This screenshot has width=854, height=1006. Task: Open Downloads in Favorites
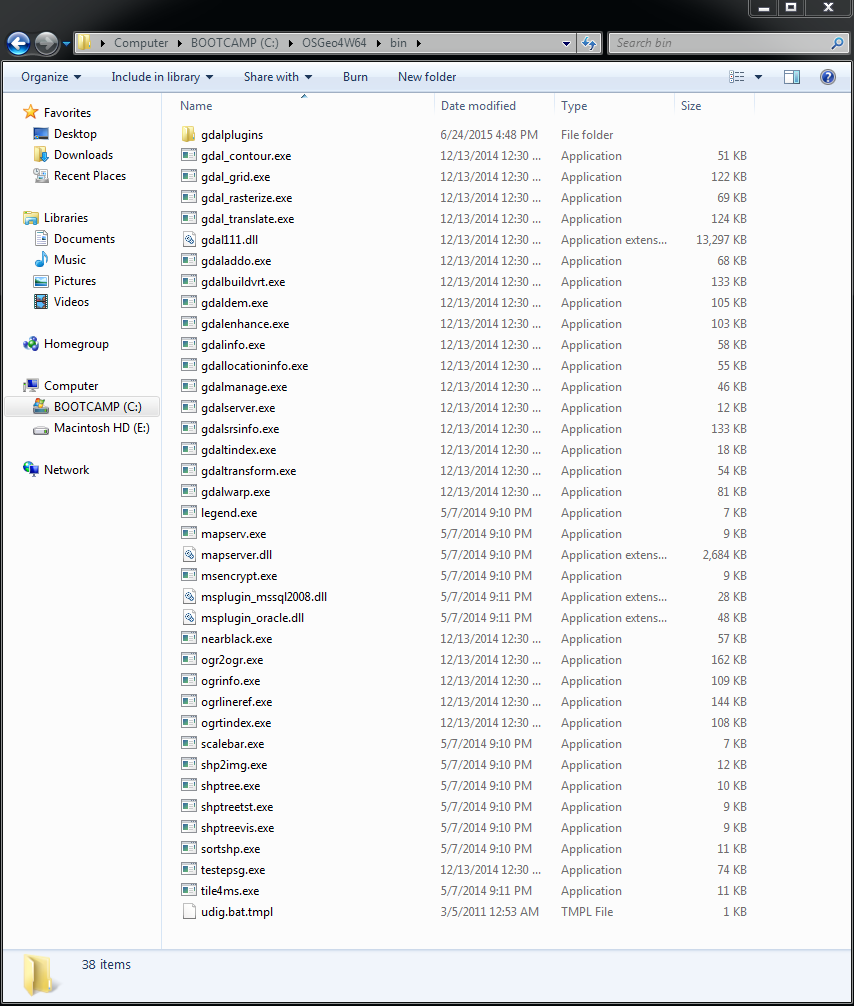point(83,155)
